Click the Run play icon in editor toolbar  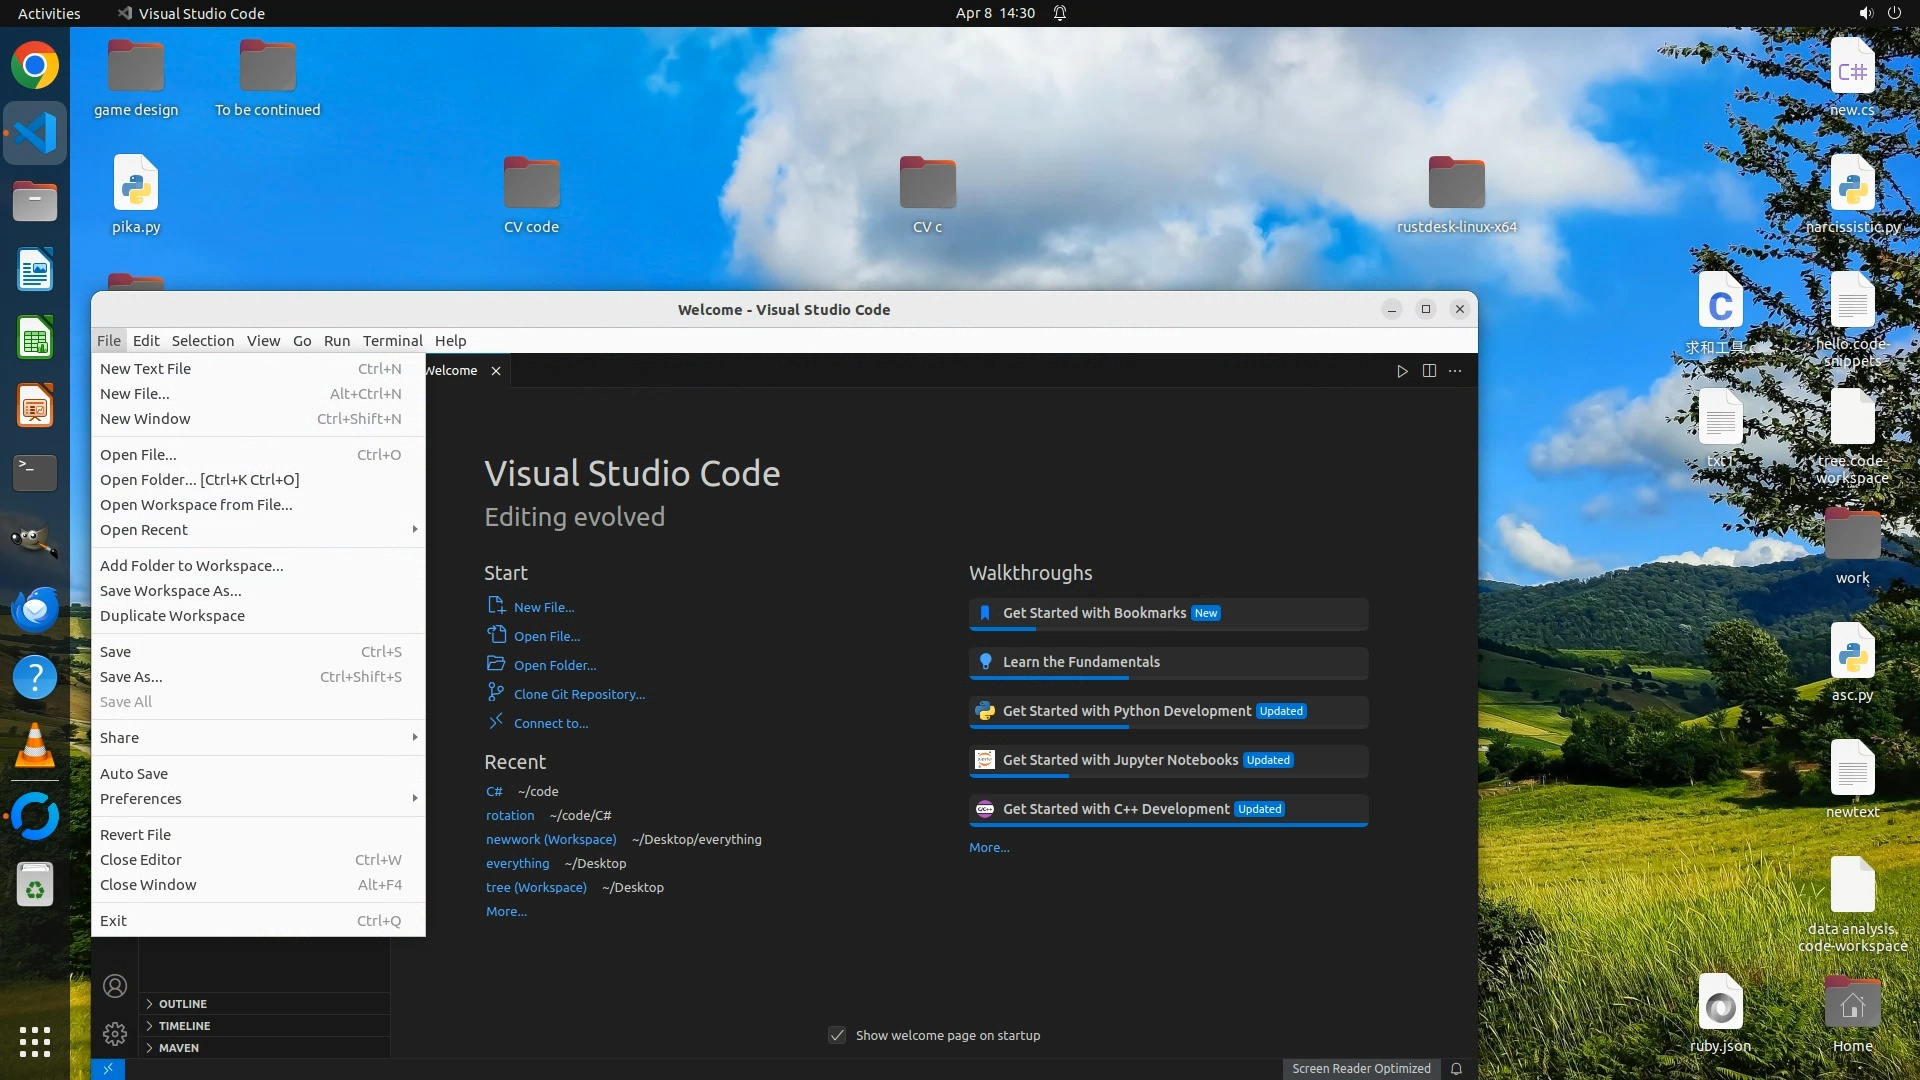(1402, 371)
